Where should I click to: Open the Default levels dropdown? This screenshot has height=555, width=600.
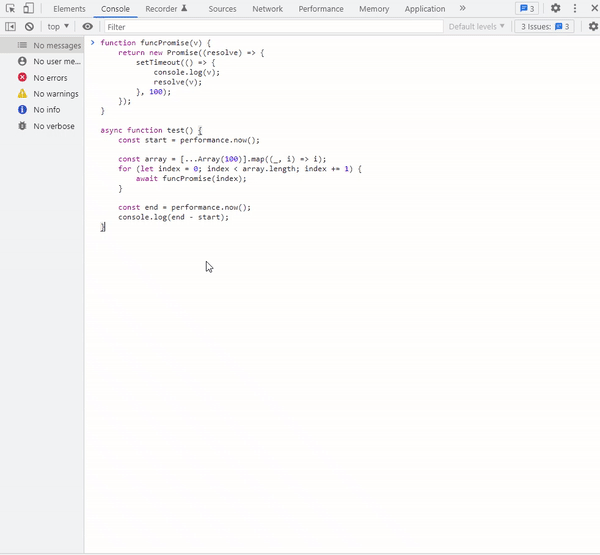[476, 26]
